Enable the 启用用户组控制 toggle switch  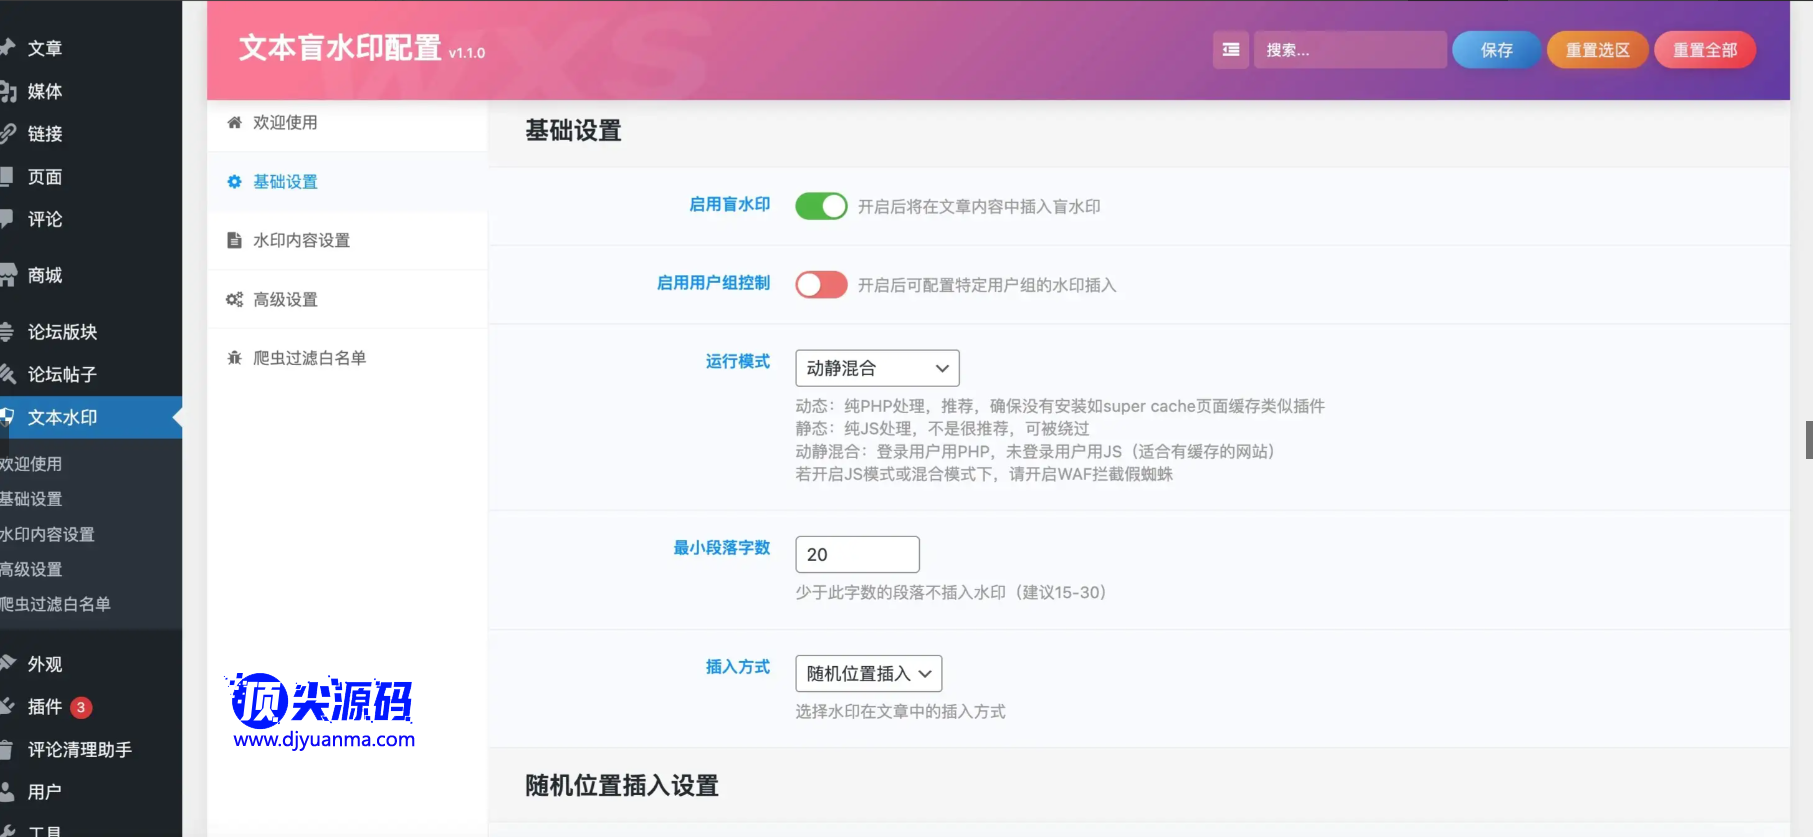[x=821, y=285]
